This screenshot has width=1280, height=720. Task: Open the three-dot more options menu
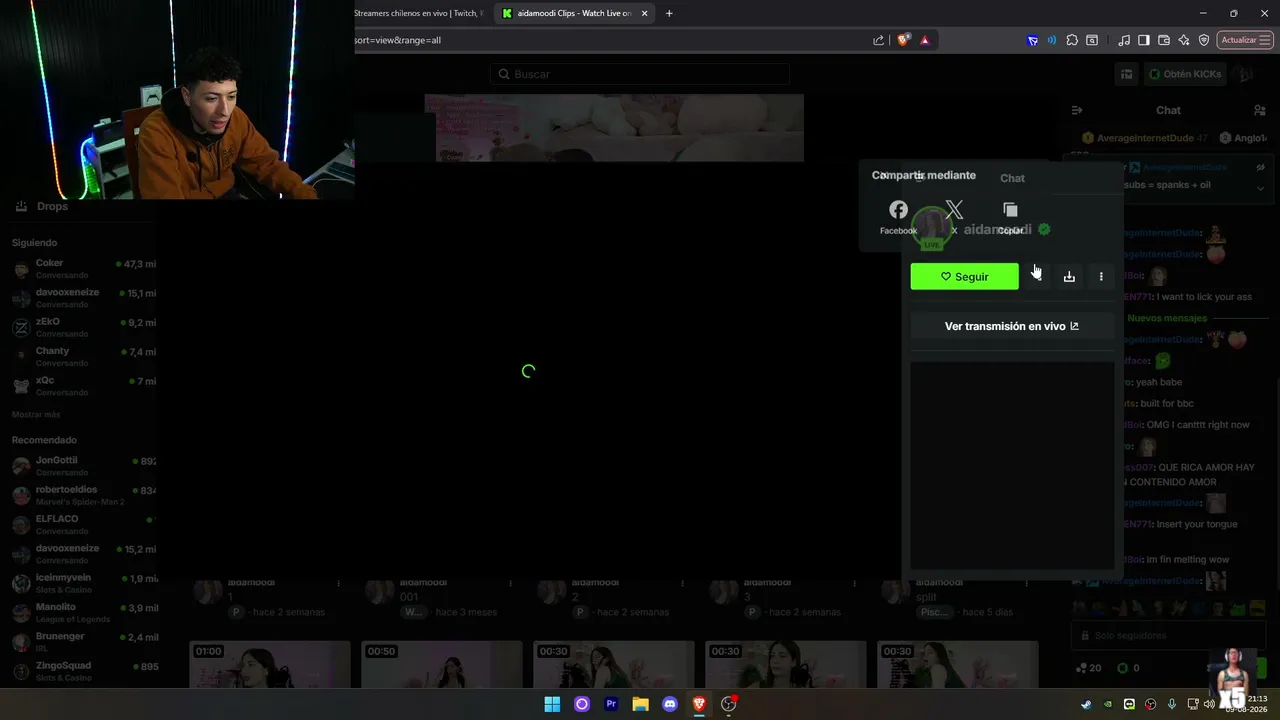tap(1101, 277)
